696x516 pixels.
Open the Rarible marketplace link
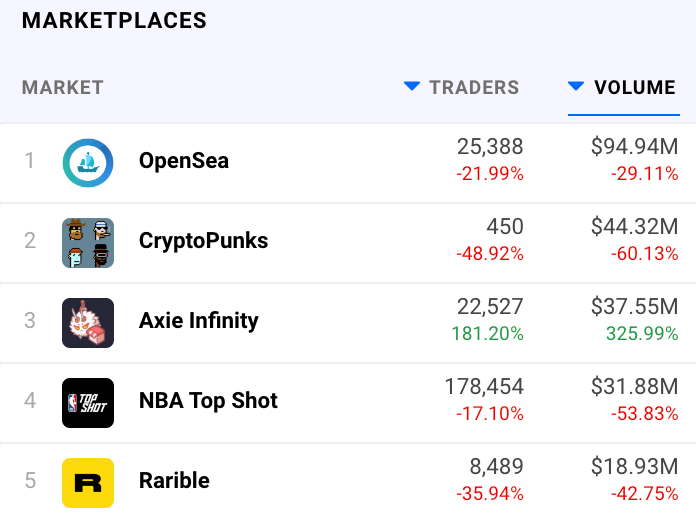(174, 481)
